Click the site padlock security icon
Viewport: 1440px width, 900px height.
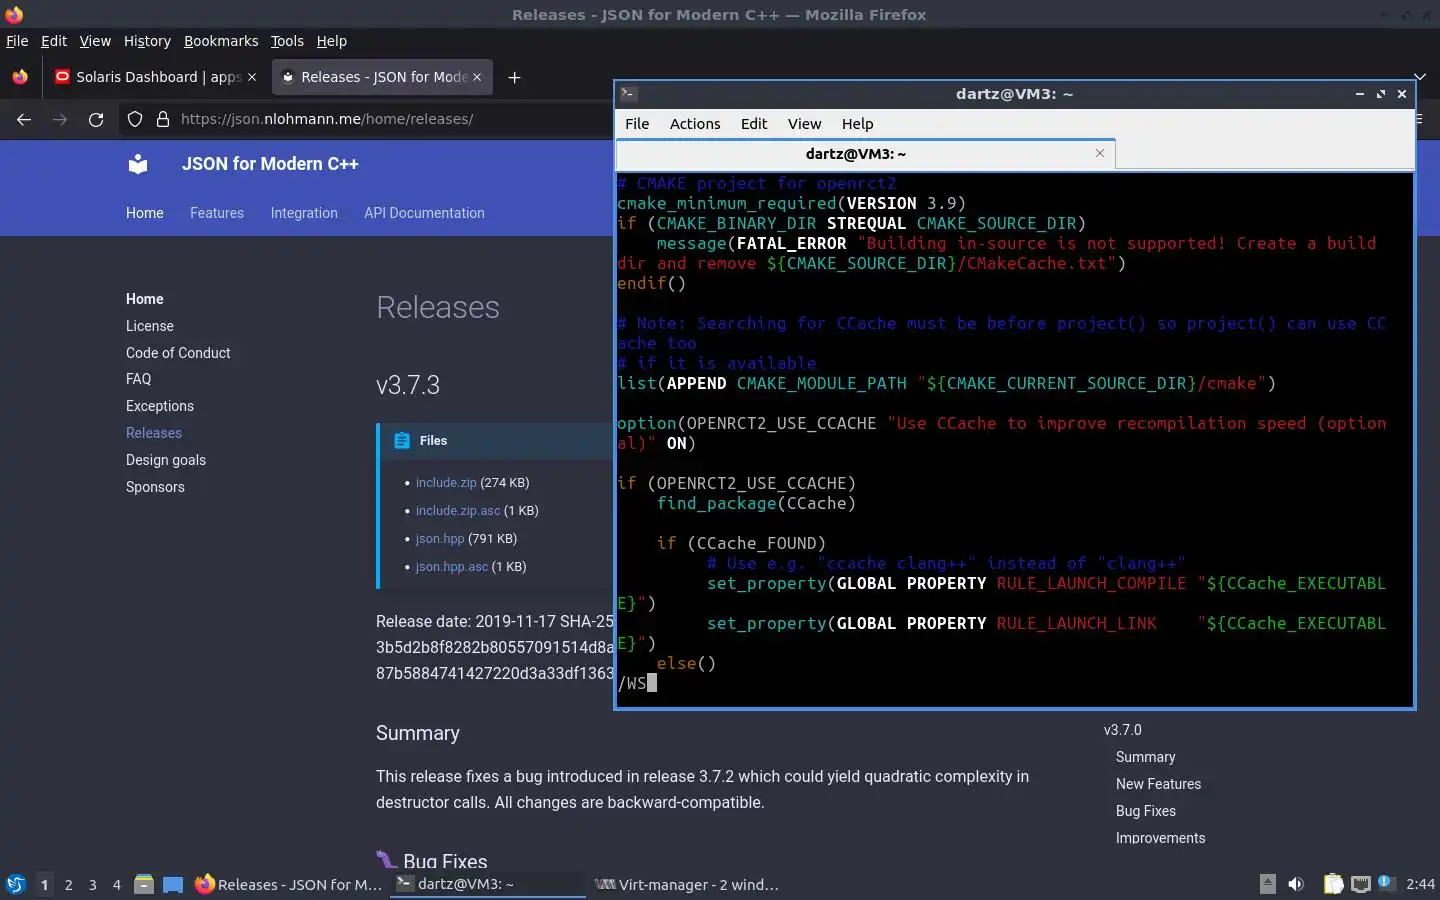click(x=162, y=119)
